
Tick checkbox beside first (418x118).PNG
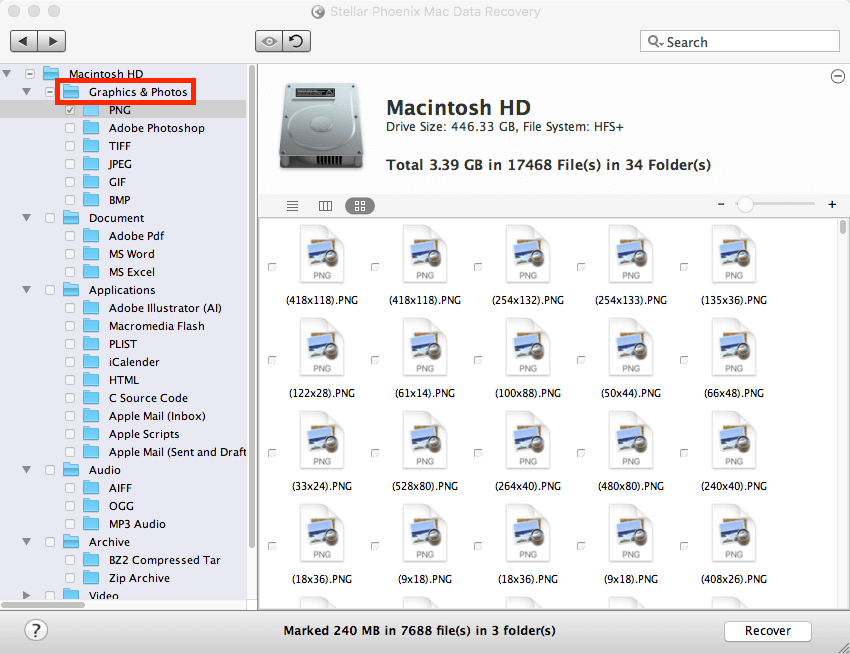[x=272, y=267]
